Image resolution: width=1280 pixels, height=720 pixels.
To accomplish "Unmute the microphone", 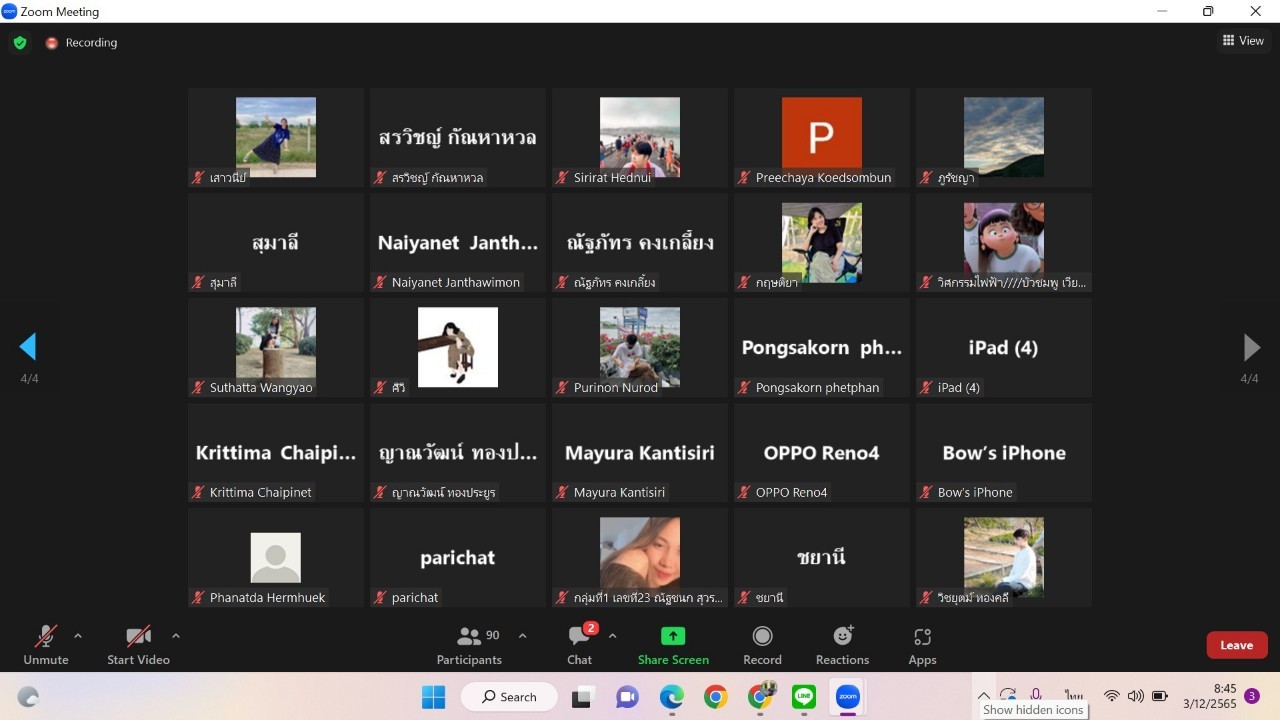I will (x=46, y=645).
